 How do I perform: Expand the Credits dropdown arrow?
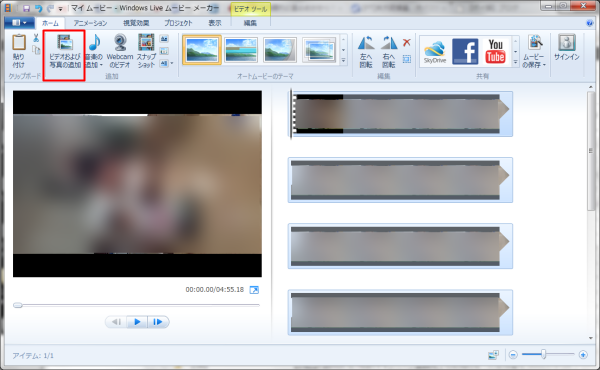[172, 64]
